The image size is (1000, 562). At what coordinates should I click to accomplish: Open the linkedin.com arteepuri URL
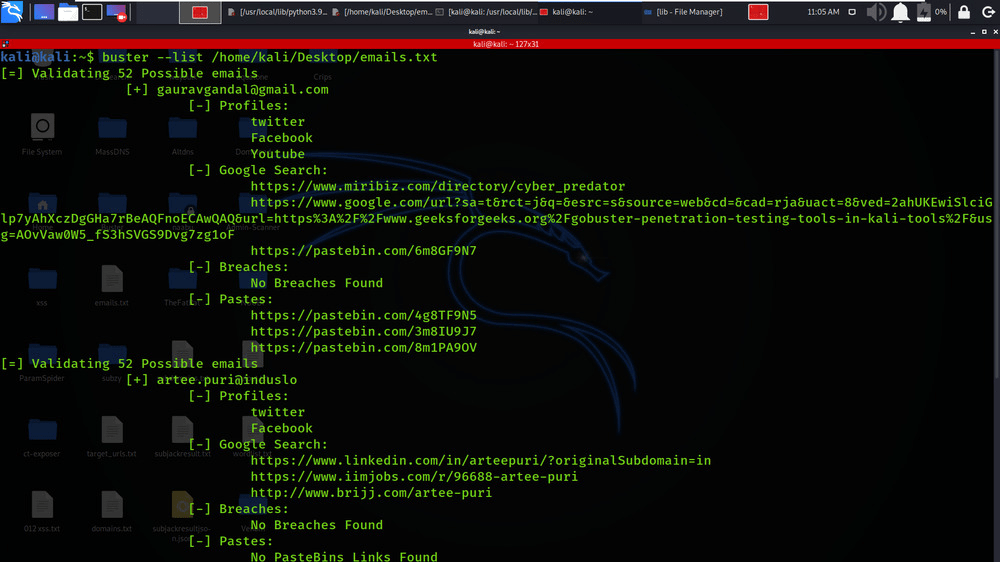coord(481,461)
